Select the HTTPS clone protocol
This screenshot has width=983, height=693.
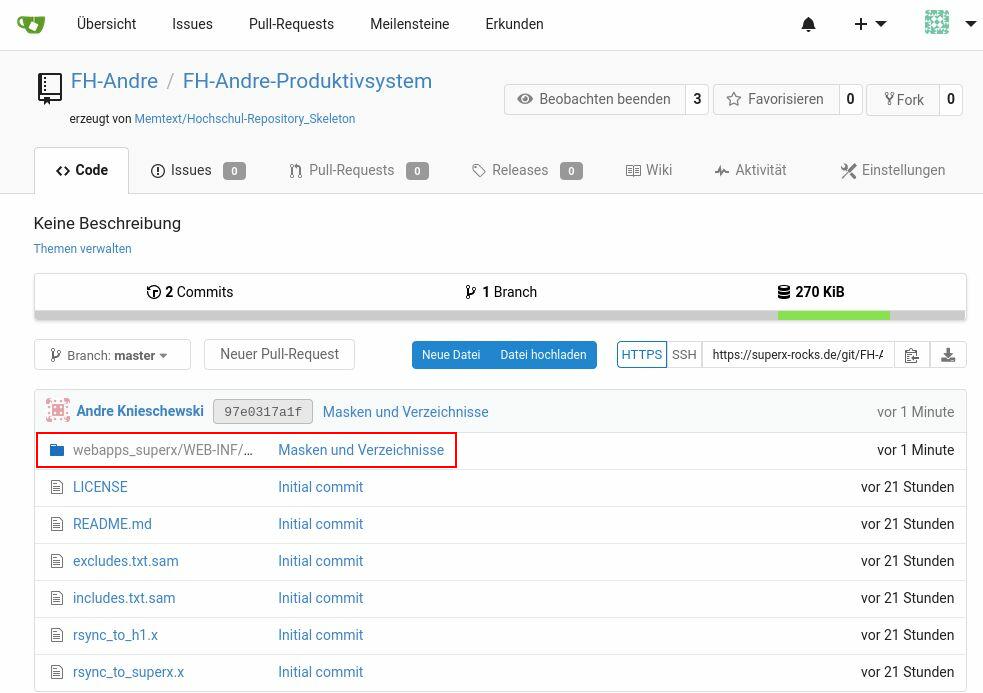coord(641,355)
